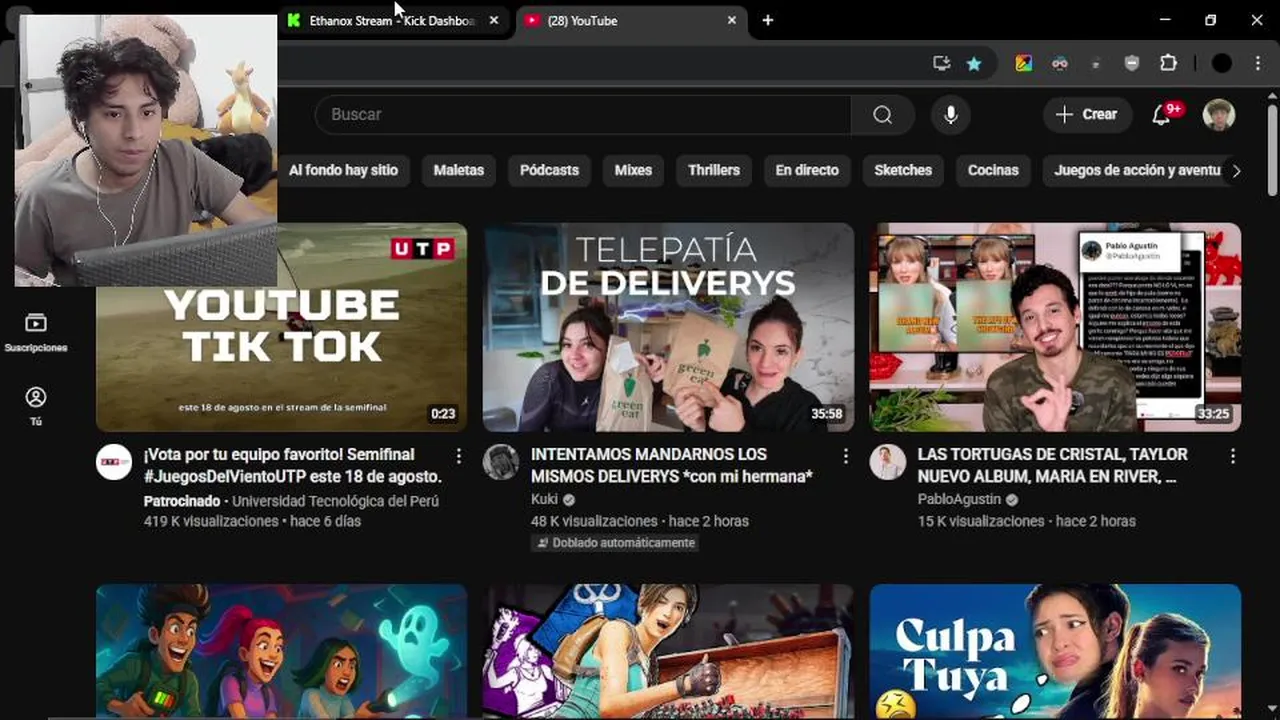Click the search magnifier button
Image resolution: width=1280 pixels, height=720 pixels.
tap(882, 115)
